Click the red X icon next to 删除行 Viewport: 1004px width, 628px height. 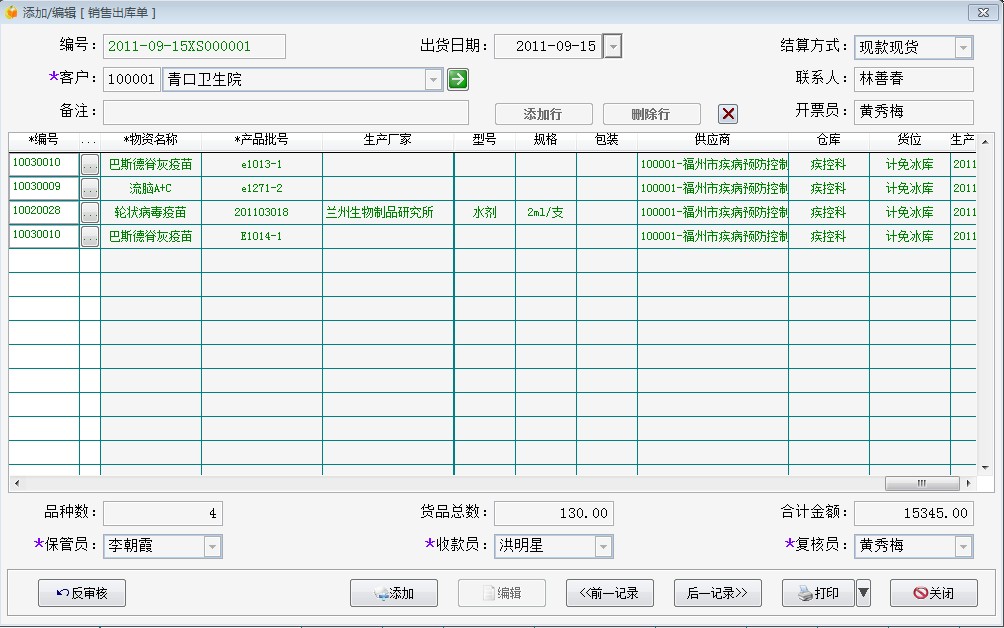click(x=728, y=114)
